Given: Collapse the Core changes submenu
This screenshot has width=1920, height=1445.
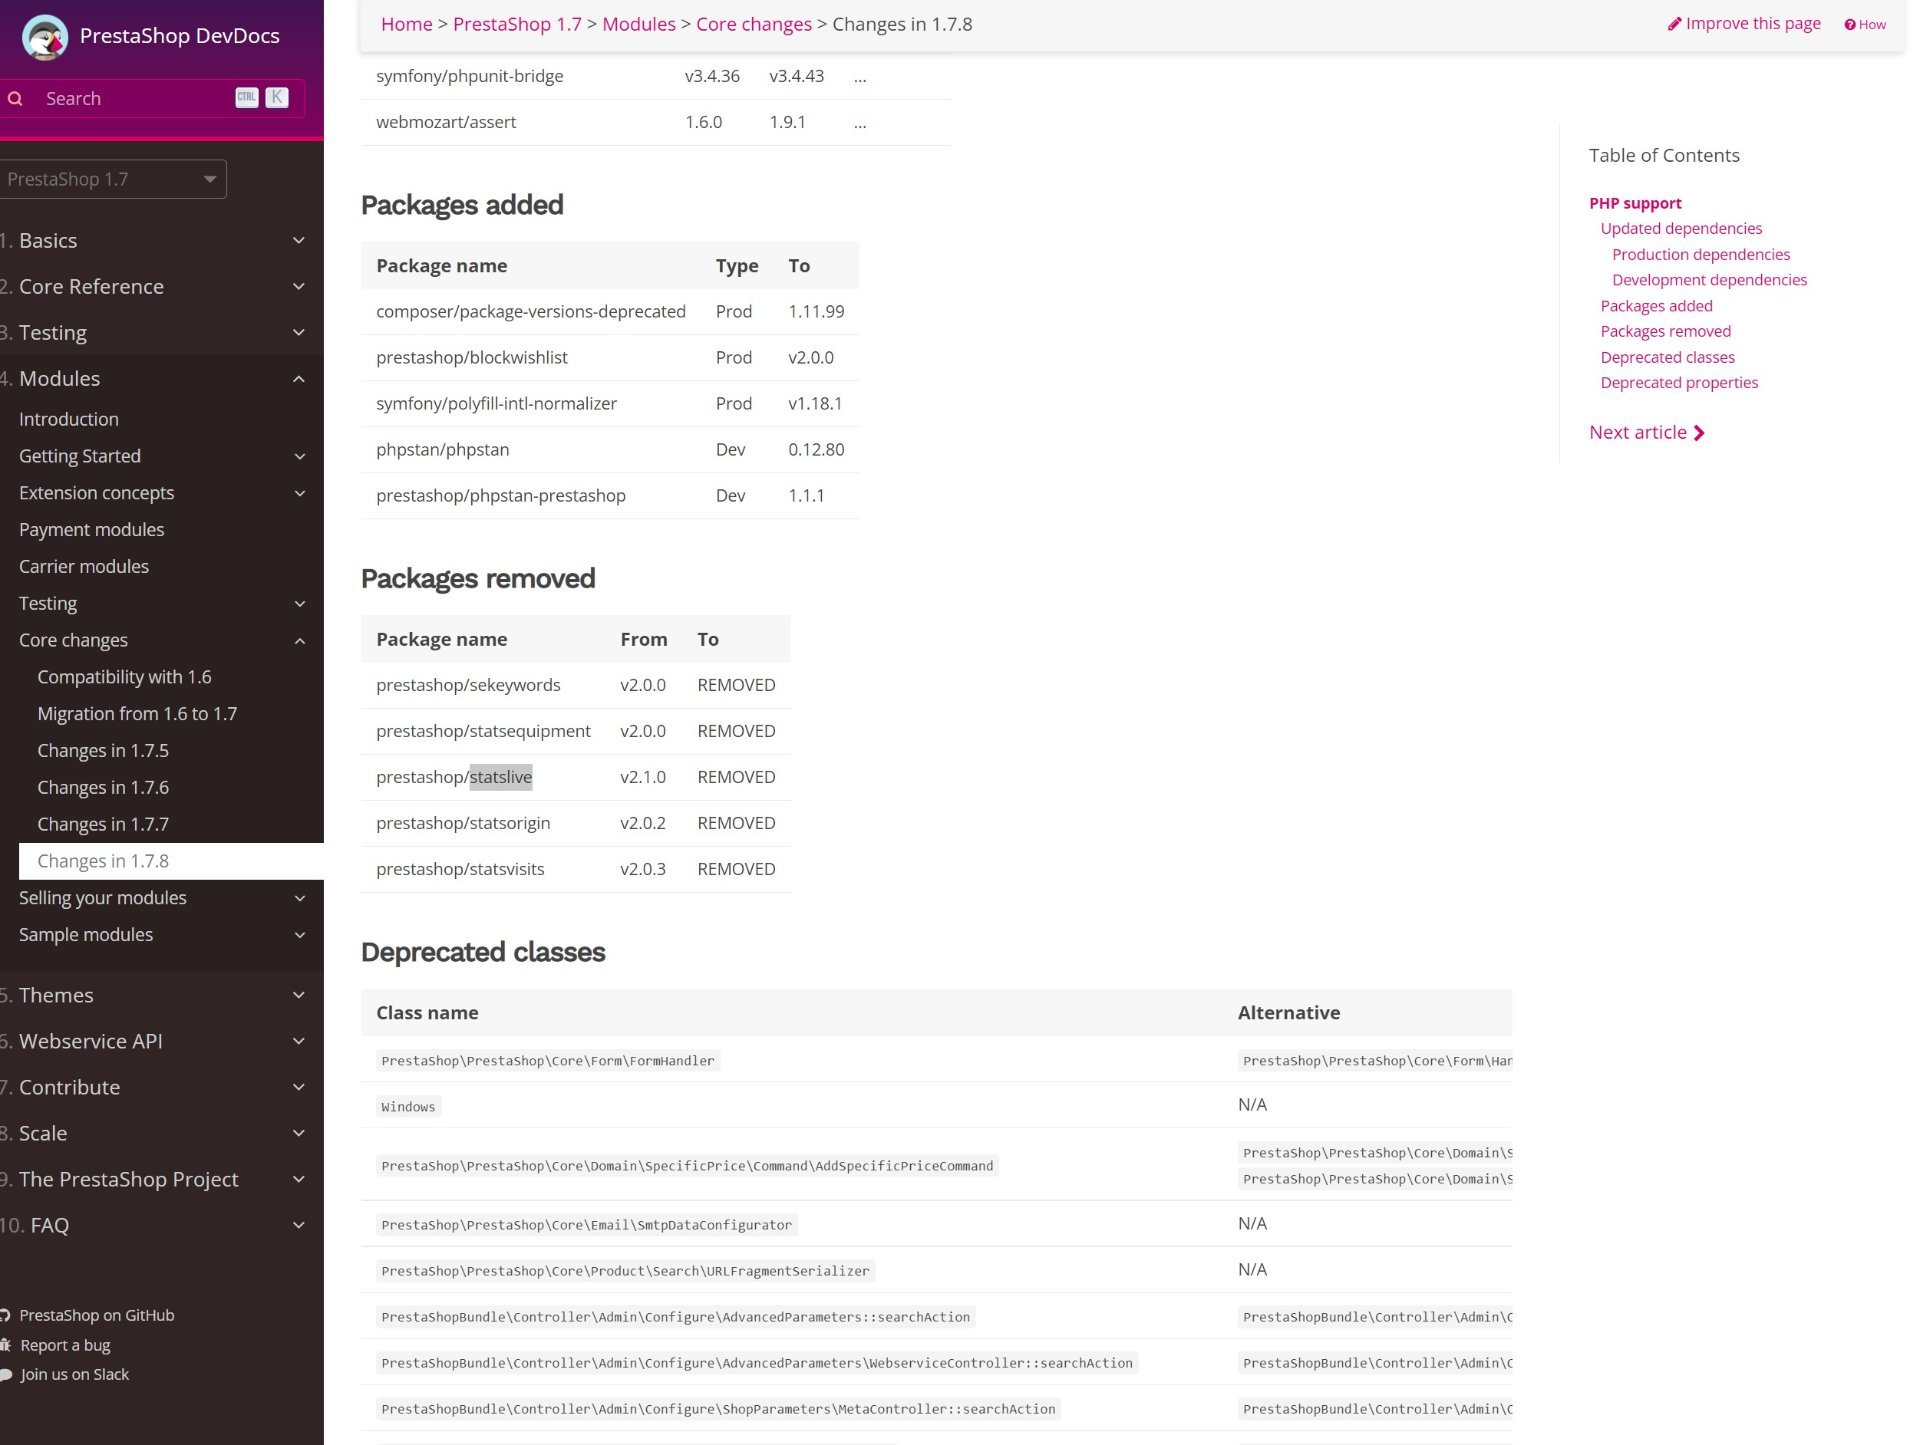Looking at the screenshot, I should (x=299, y=641).
